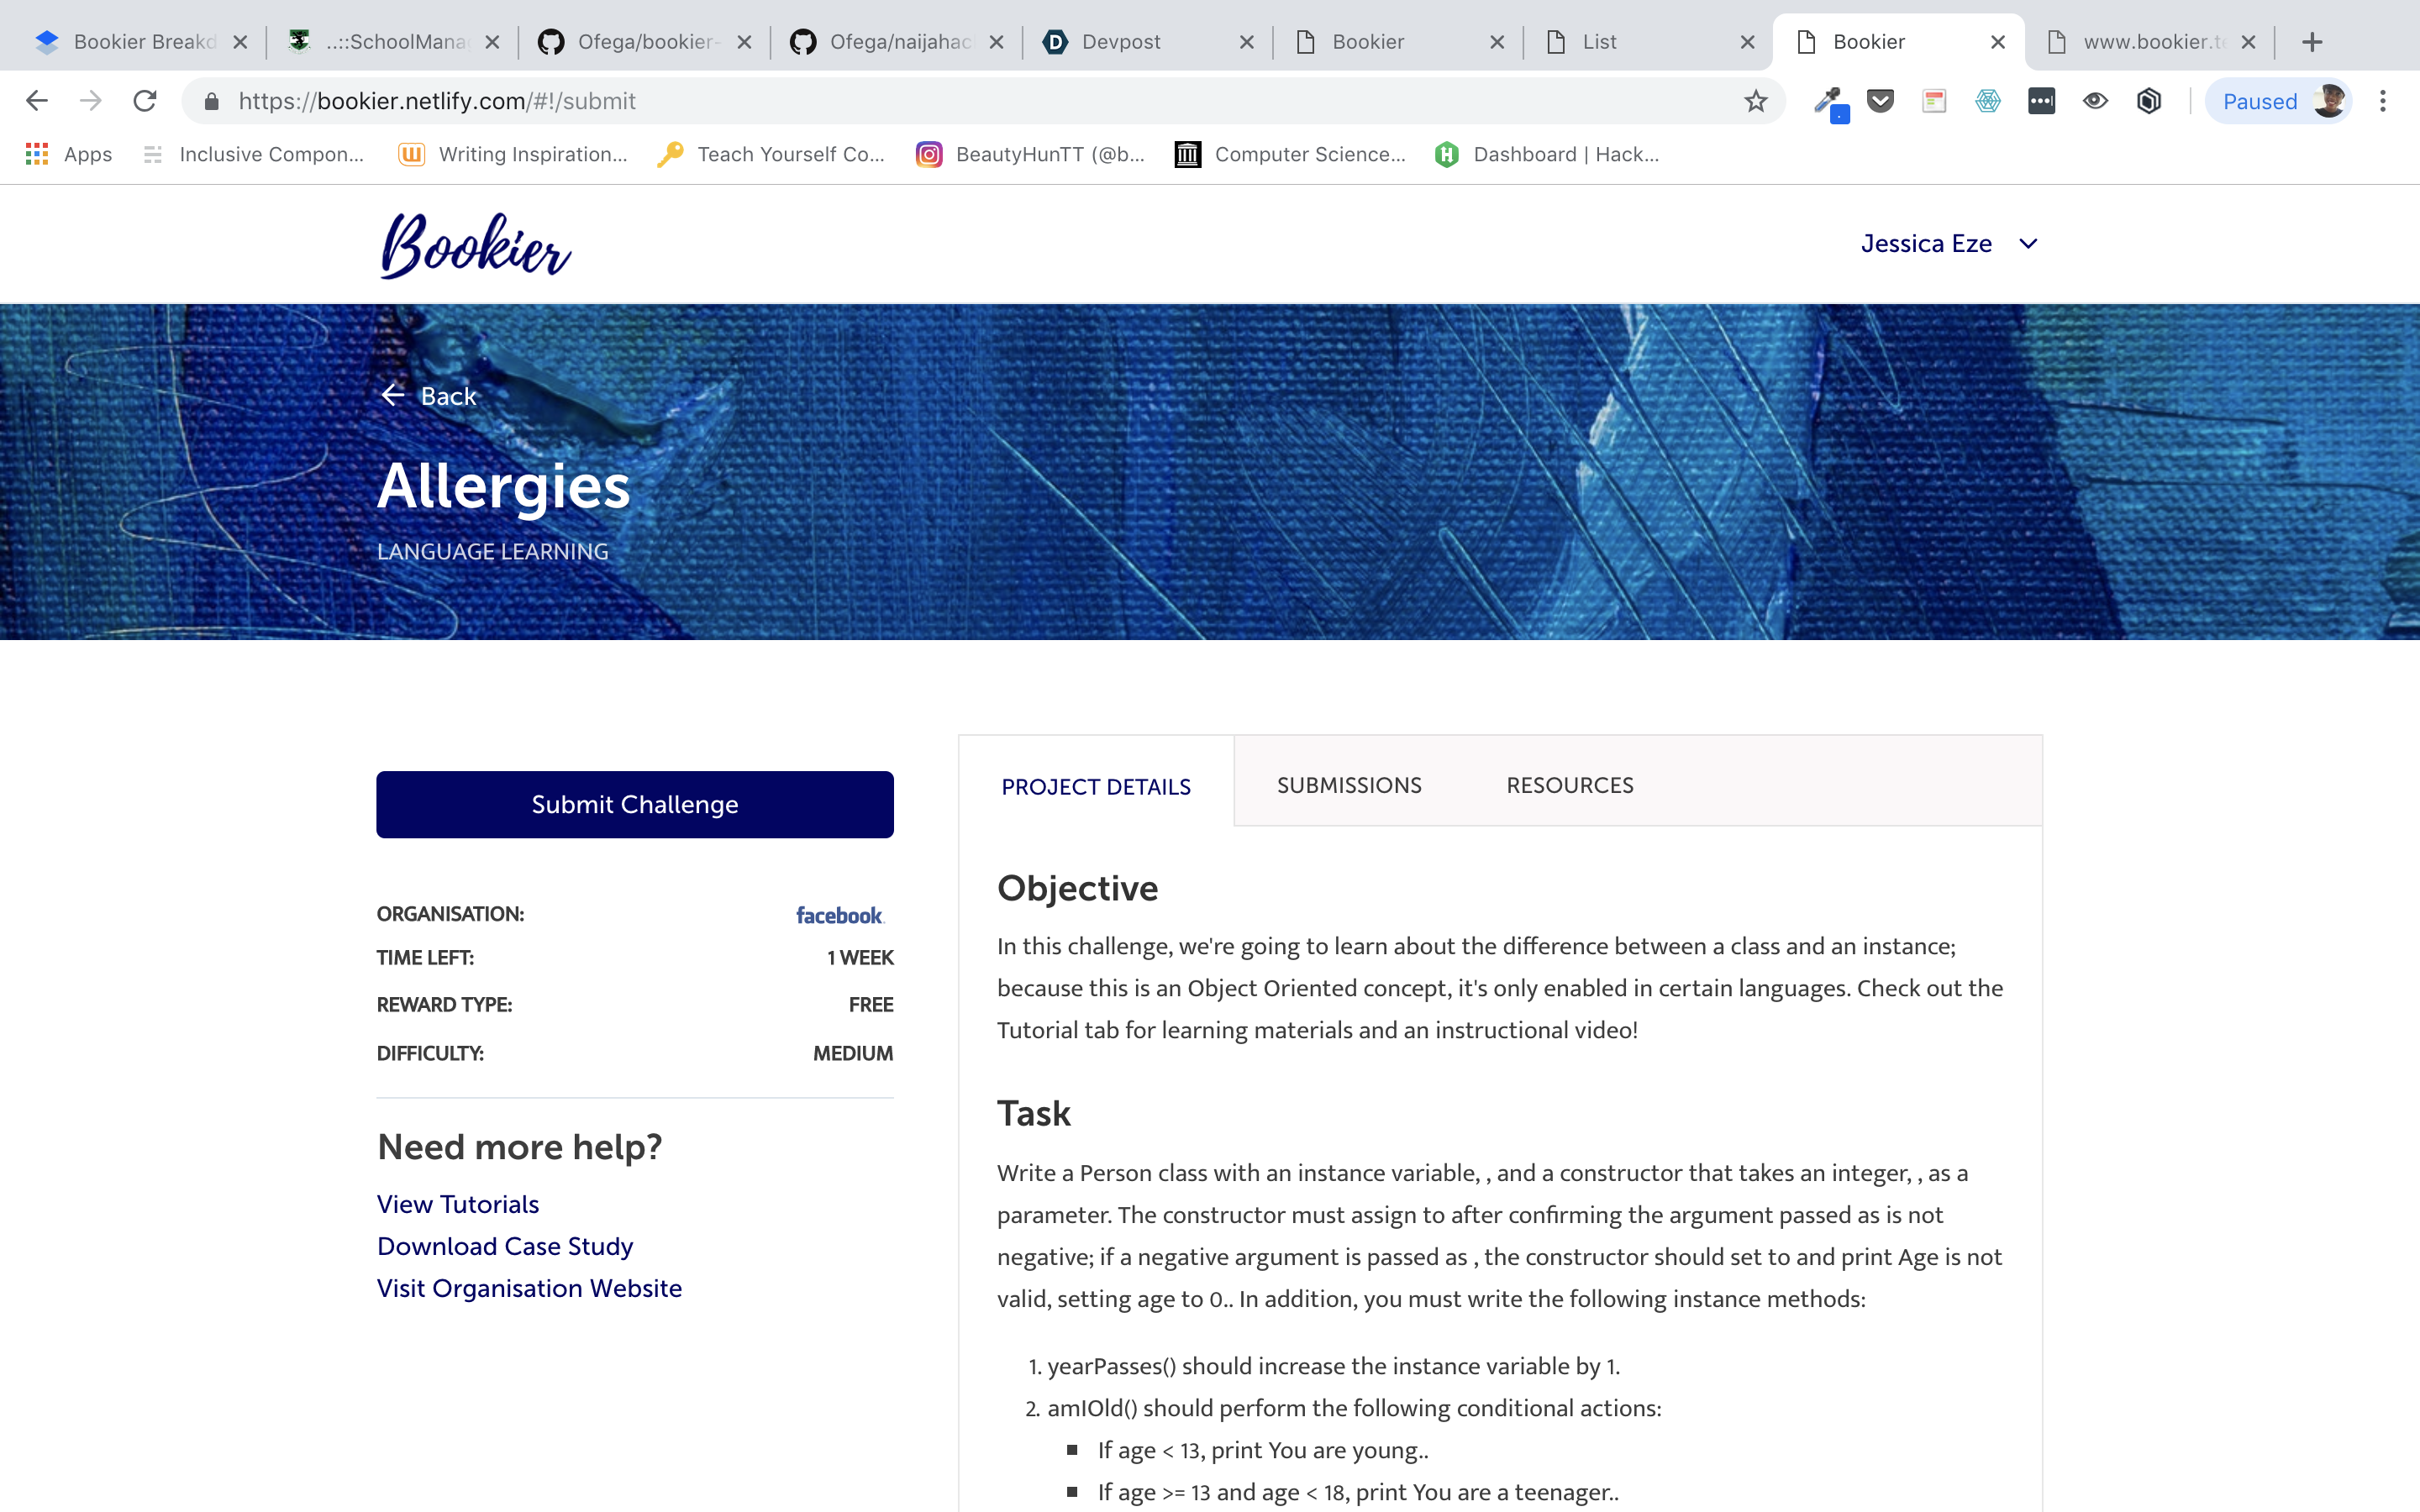Click the bookmark star icon

pyautogui.click(x=1755, y=101)
